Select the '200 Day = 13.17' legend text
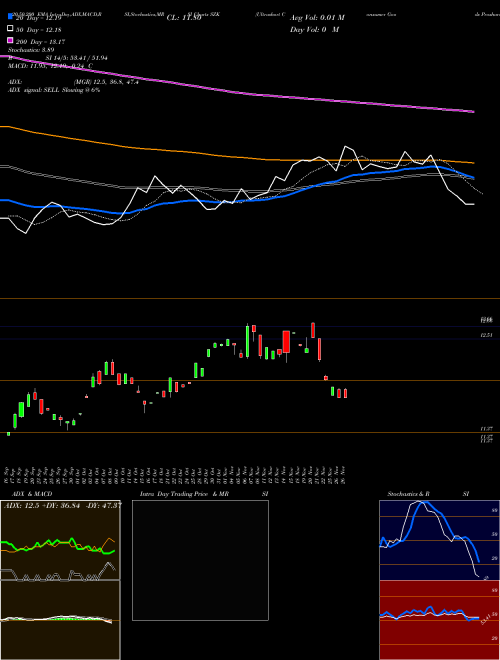The width and height of the screenshot is (500, 660). pyautogui.click(x=40, y=42)
